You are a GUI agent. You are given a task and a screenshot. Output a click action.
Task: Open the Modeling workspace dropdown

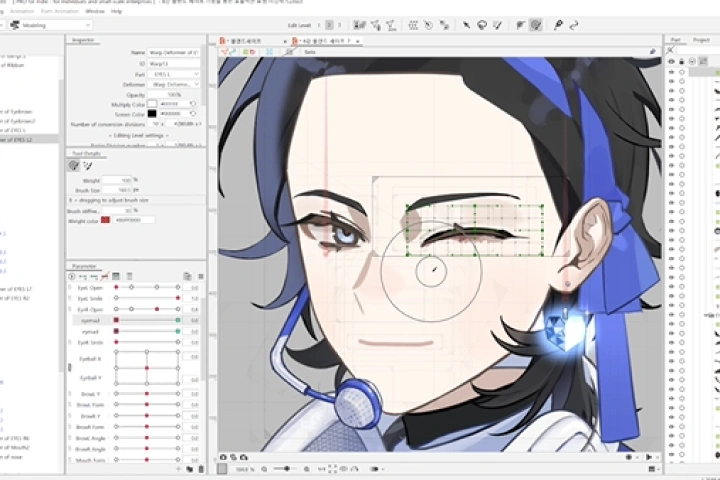click(x=51, y=25)
